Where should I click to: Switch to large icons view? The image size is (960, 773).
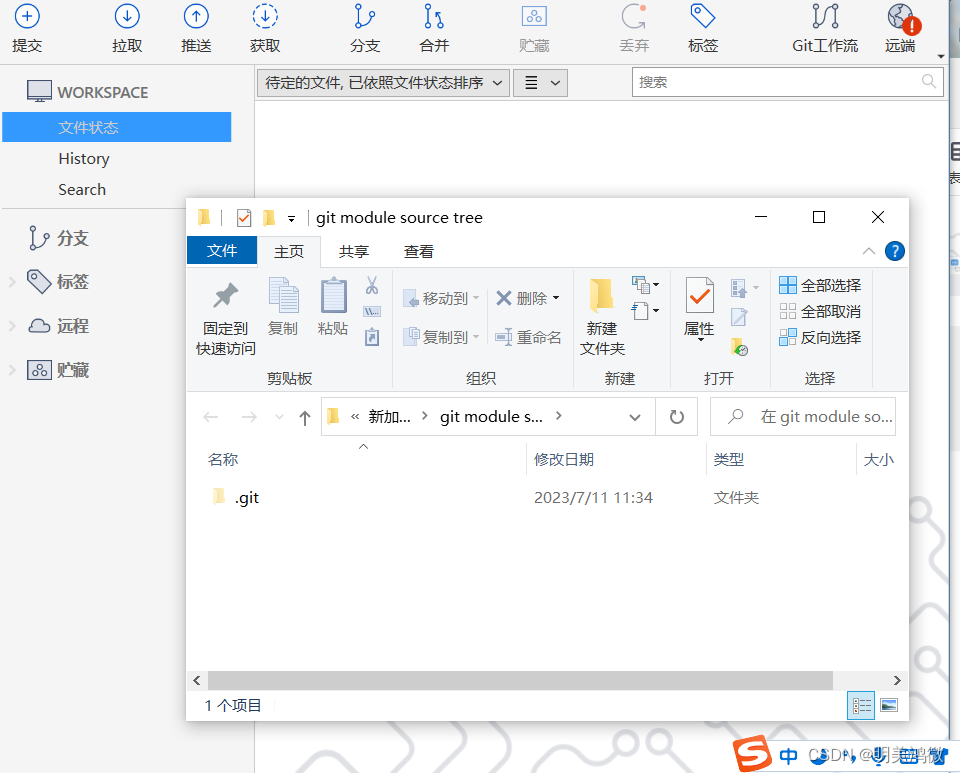[x=889, y=706]
